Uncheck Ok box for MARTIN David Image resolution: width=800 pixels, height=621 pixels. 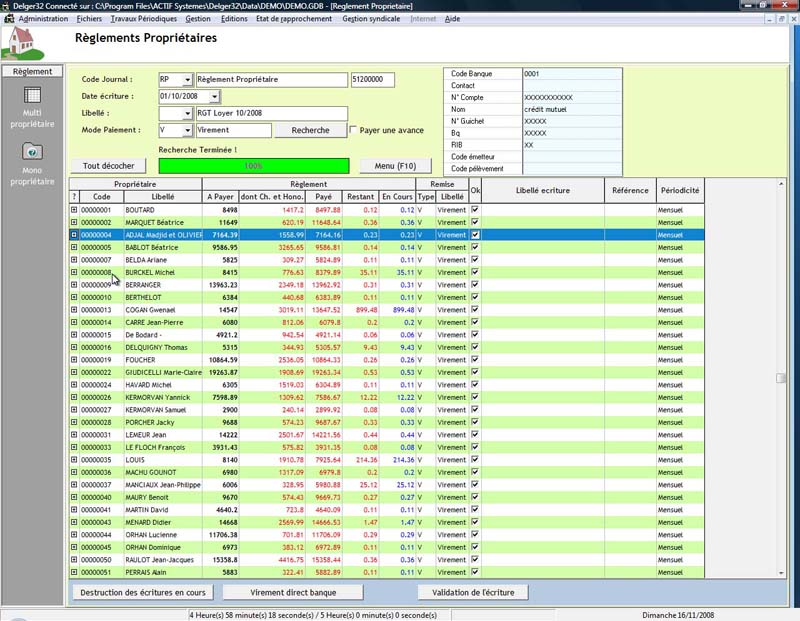pyautogui.click(x=475, y=510)
